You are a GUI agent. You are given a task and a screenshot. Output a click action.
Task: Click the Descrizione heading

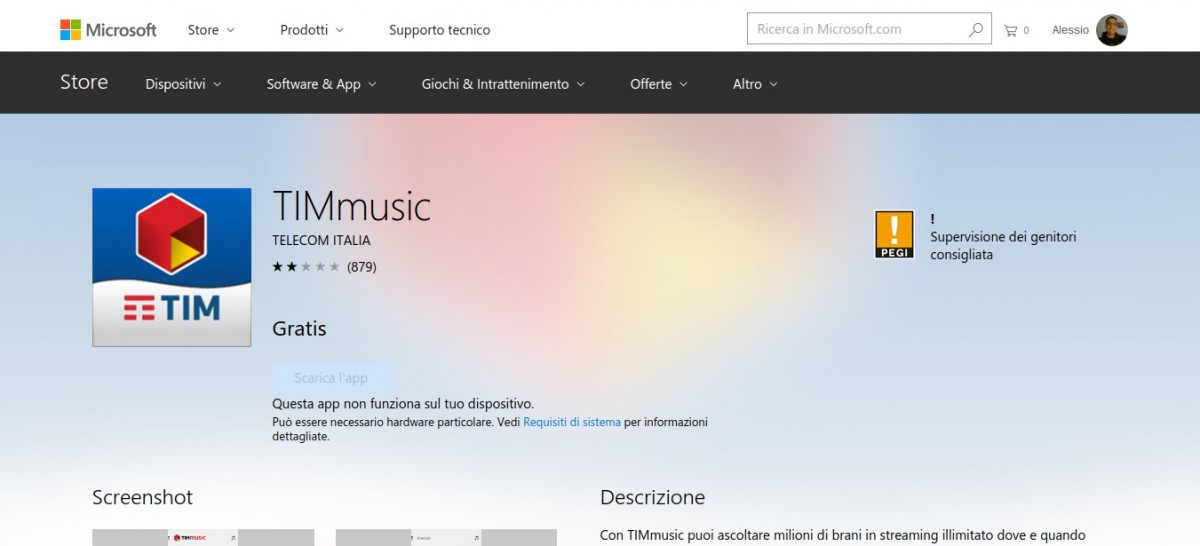point(652,497)
